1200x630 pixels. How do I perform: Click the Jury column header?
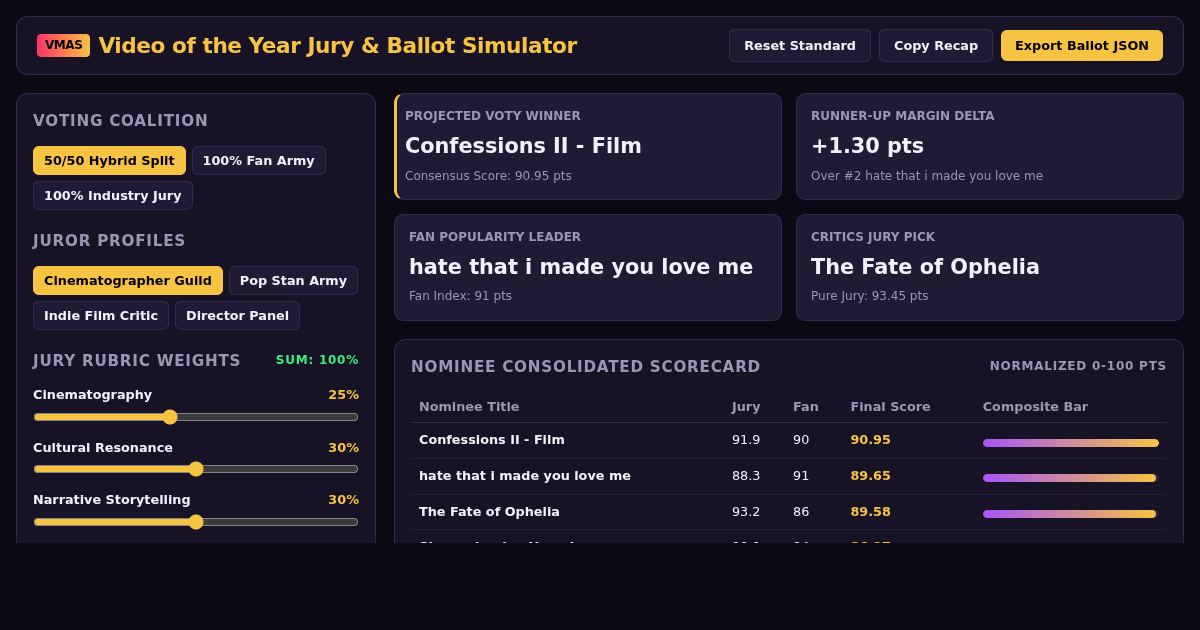coord(746,406)
